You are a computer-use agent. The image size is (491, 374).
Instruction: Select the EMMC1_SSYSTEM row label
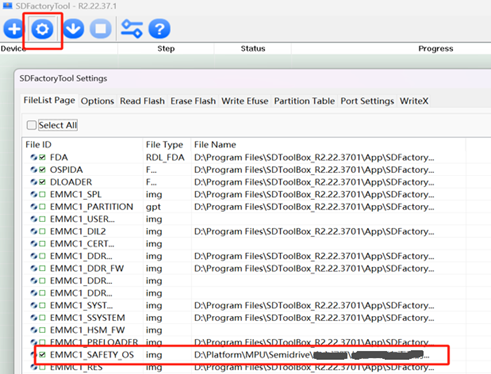87,318
